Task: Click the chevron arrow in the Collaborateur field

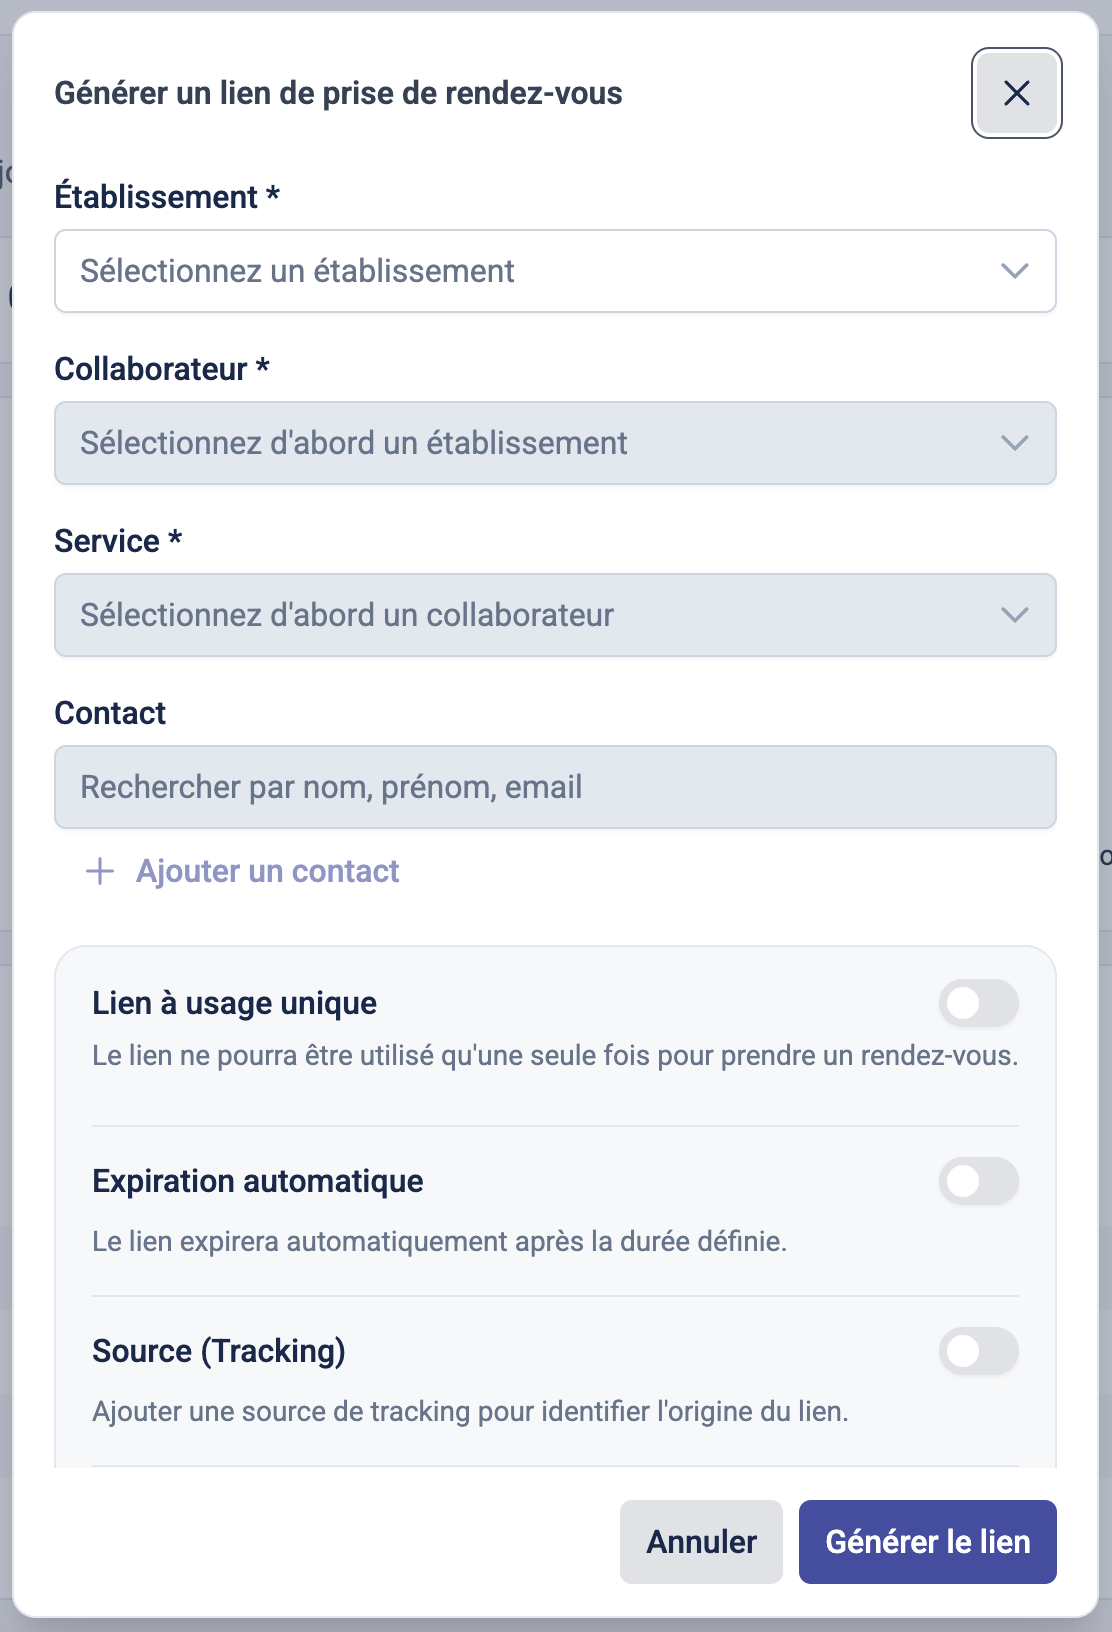Action: 1014,443
